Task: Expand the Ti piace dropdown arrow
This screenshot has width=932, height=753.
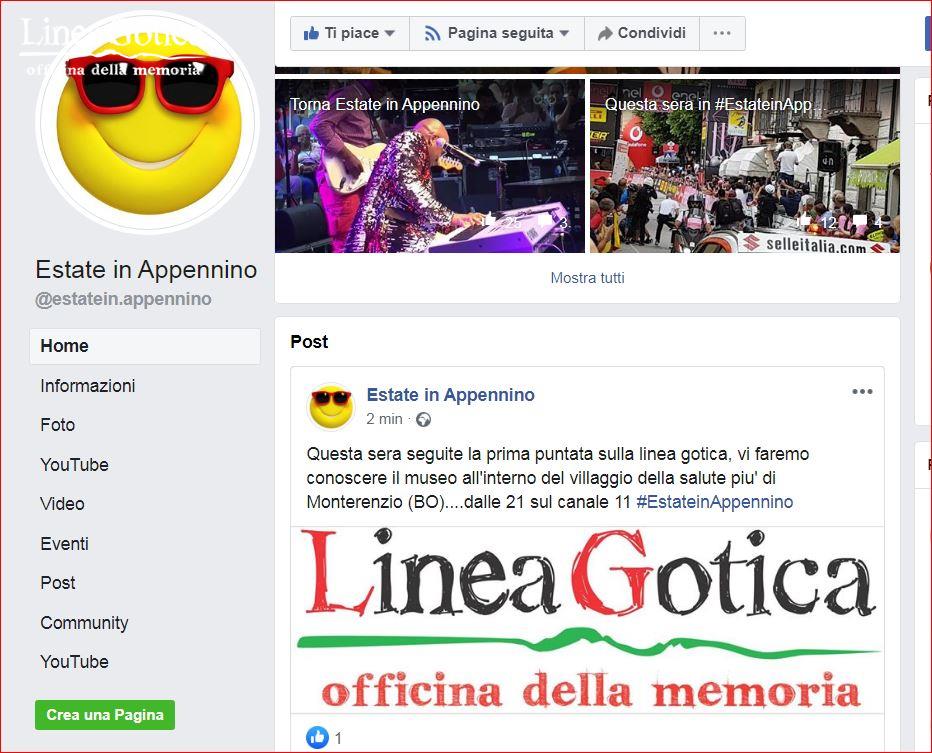Action: (389, 34)
